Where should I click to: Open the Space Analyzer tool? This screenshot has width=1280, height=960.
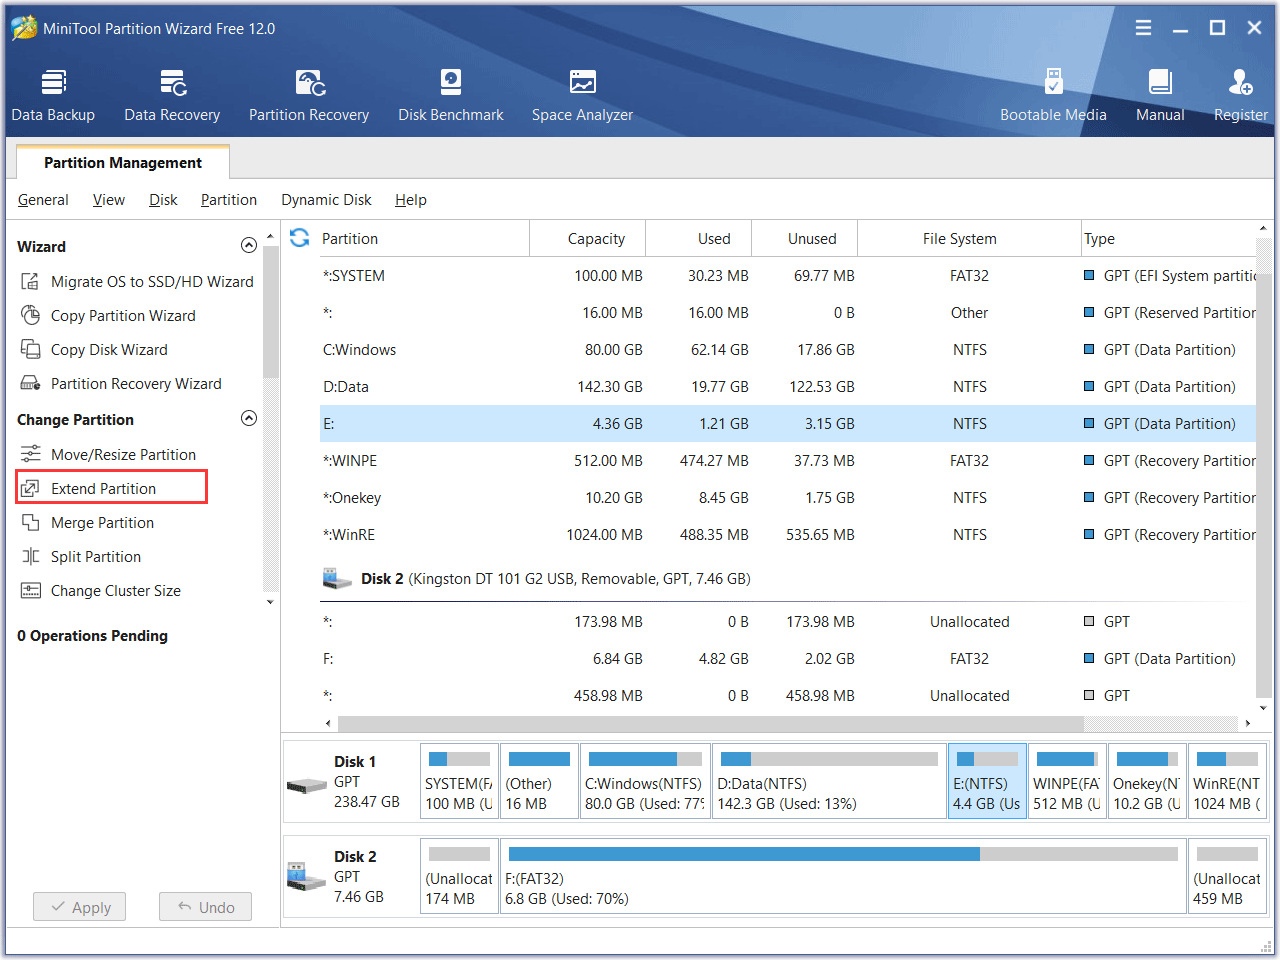tap(582, 95)
